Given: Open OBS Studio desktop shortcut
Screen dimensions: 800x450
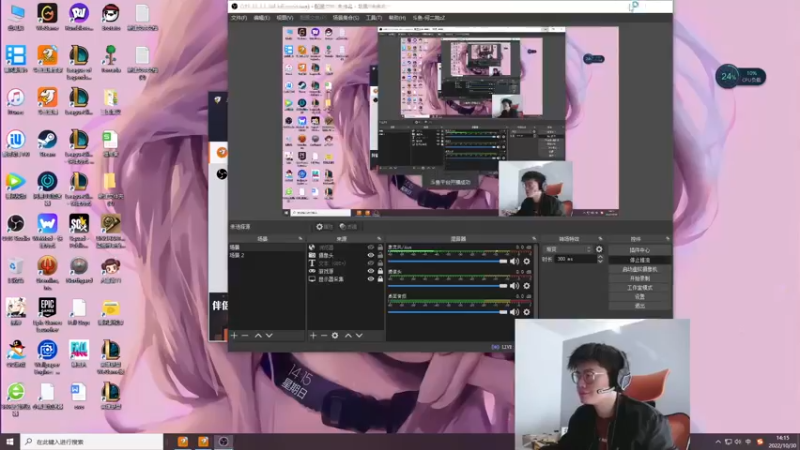Looking at the screenshot, I should [x=16, y=228].
